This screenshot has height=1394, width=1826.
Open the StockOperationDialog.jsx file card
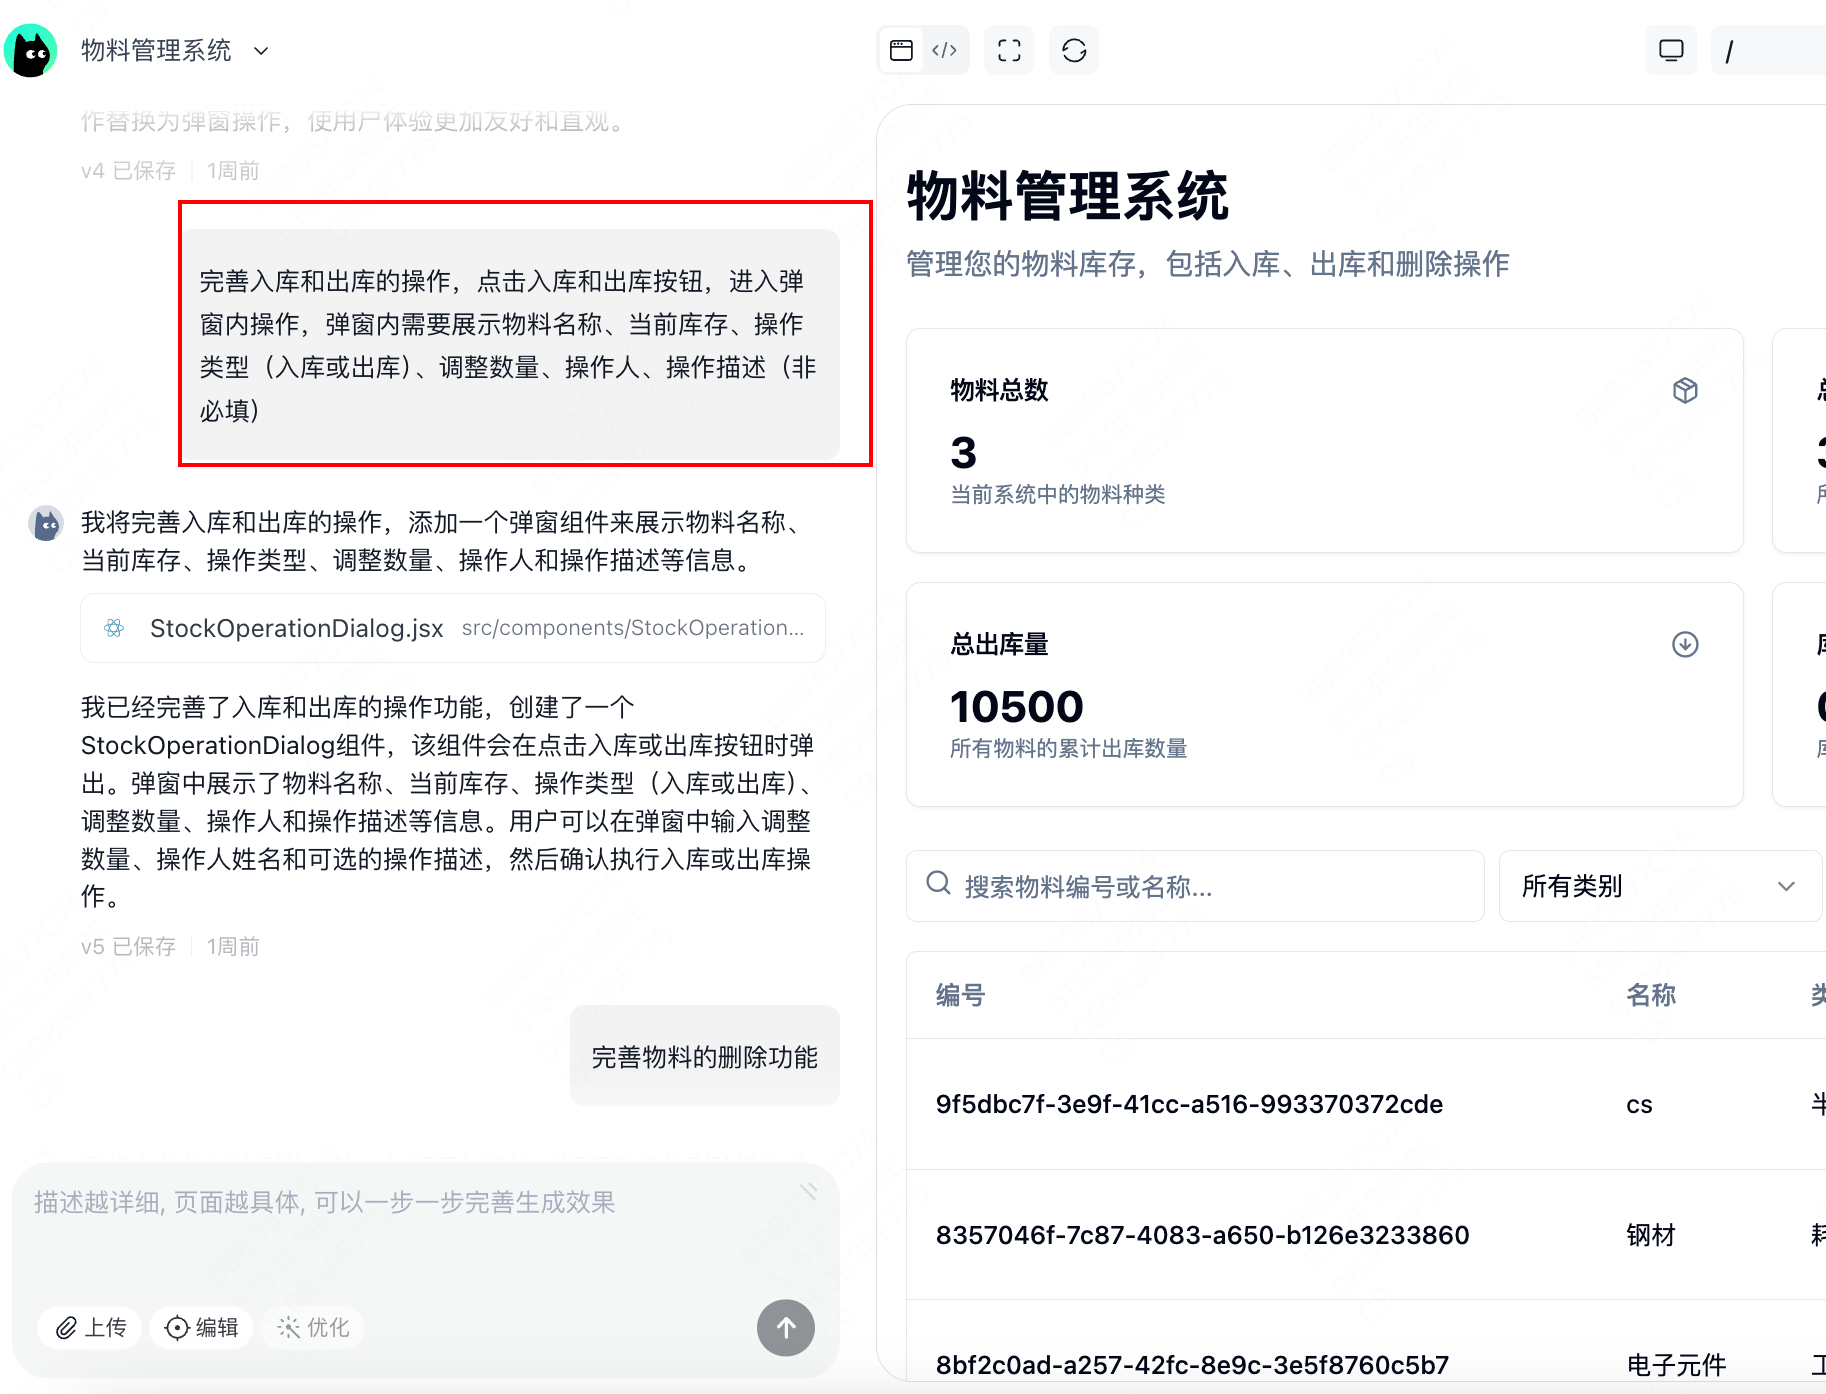[x=452, y=628]
